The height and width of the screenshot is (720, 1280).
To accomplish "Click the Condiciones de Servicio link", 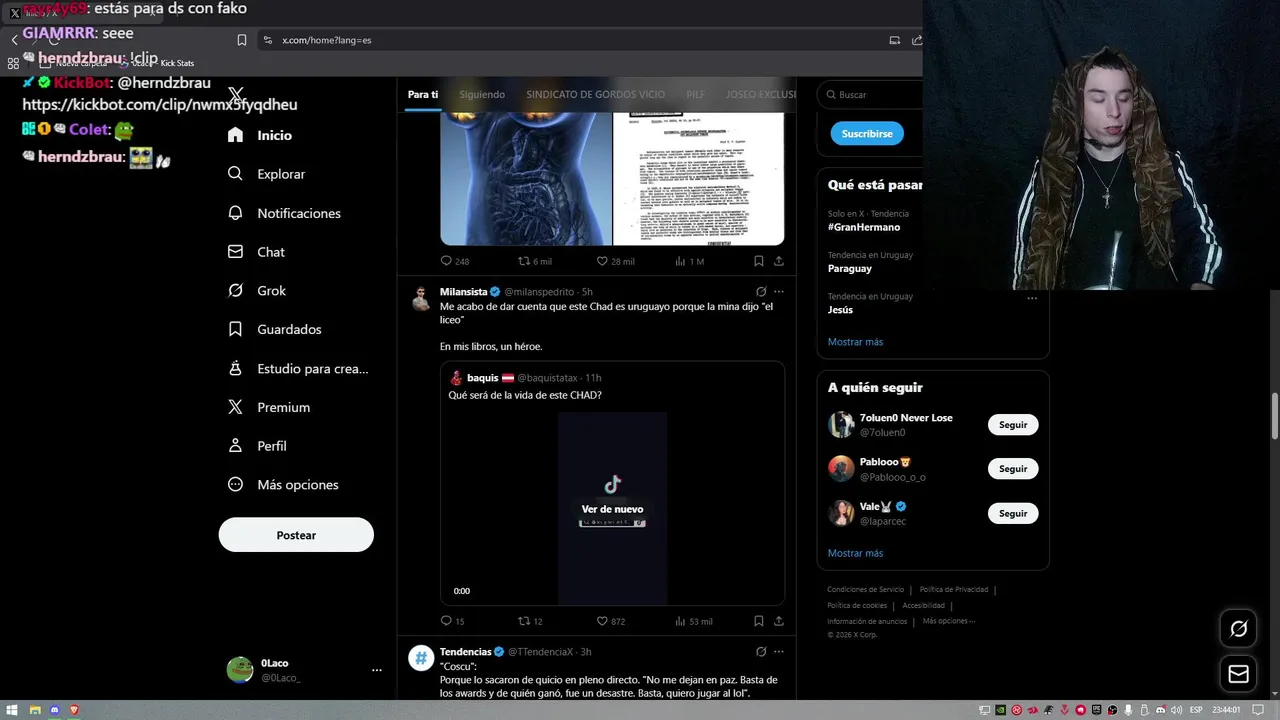I will 865,590.
